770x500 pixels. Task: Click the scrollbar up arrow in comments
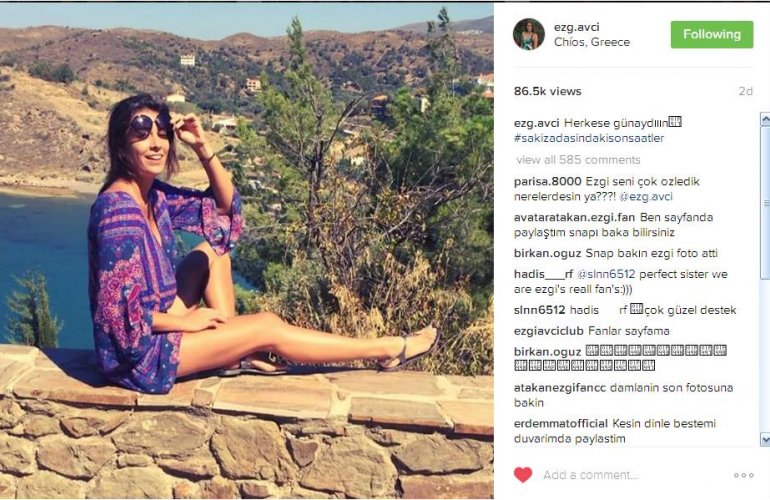[x=765, y=119]
